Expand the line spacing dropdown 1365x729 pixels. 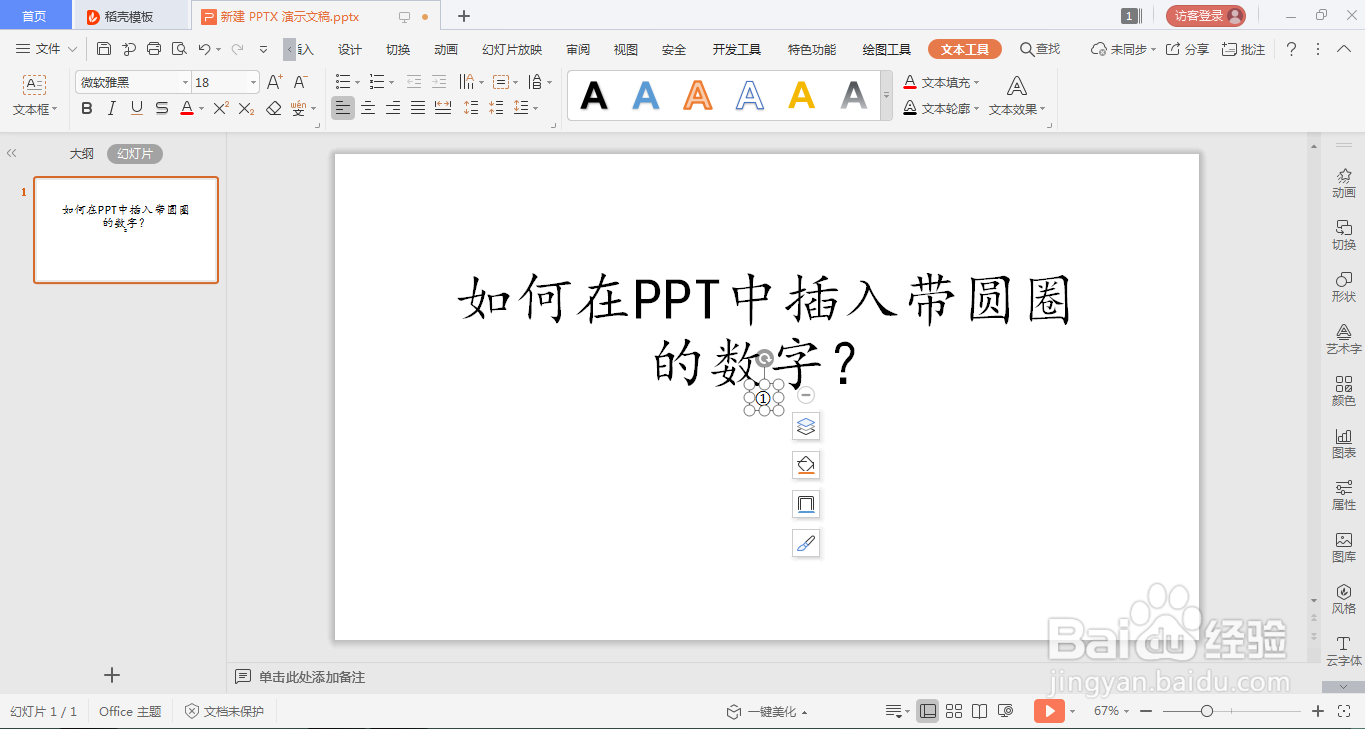528,108
